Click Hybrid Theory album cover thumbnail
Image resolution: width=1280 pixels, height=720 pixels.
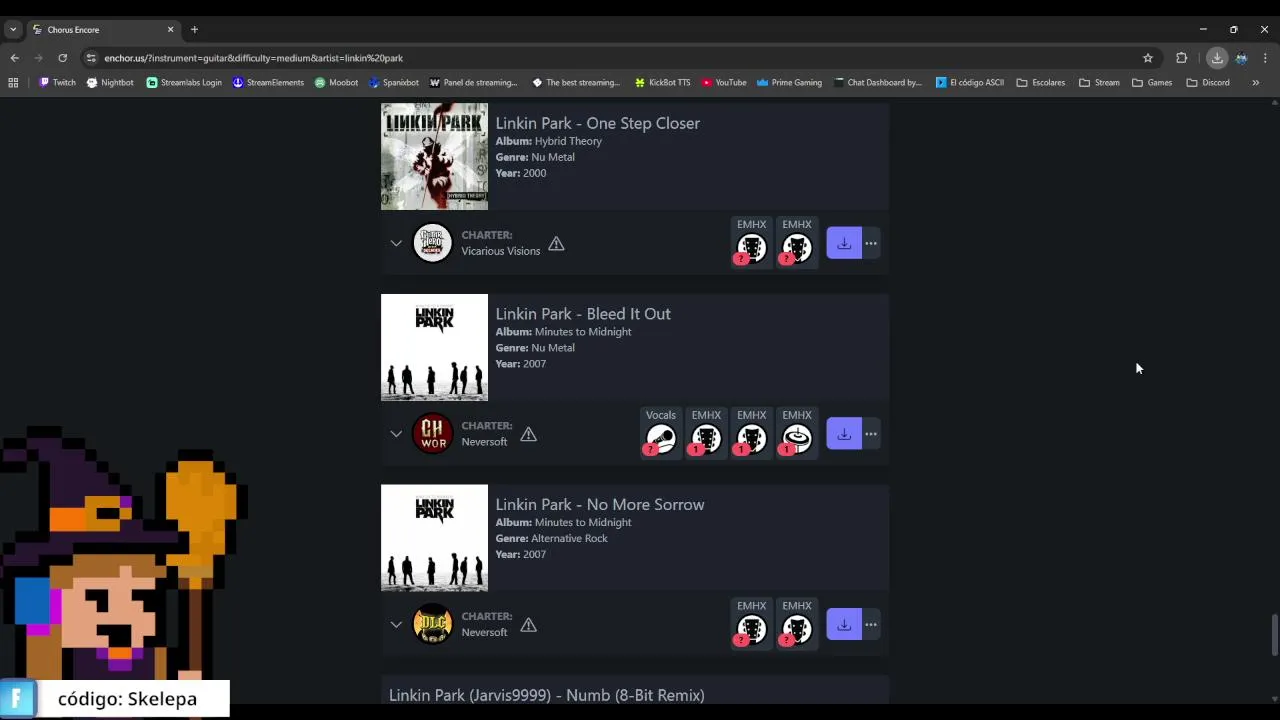coord(434,156)
